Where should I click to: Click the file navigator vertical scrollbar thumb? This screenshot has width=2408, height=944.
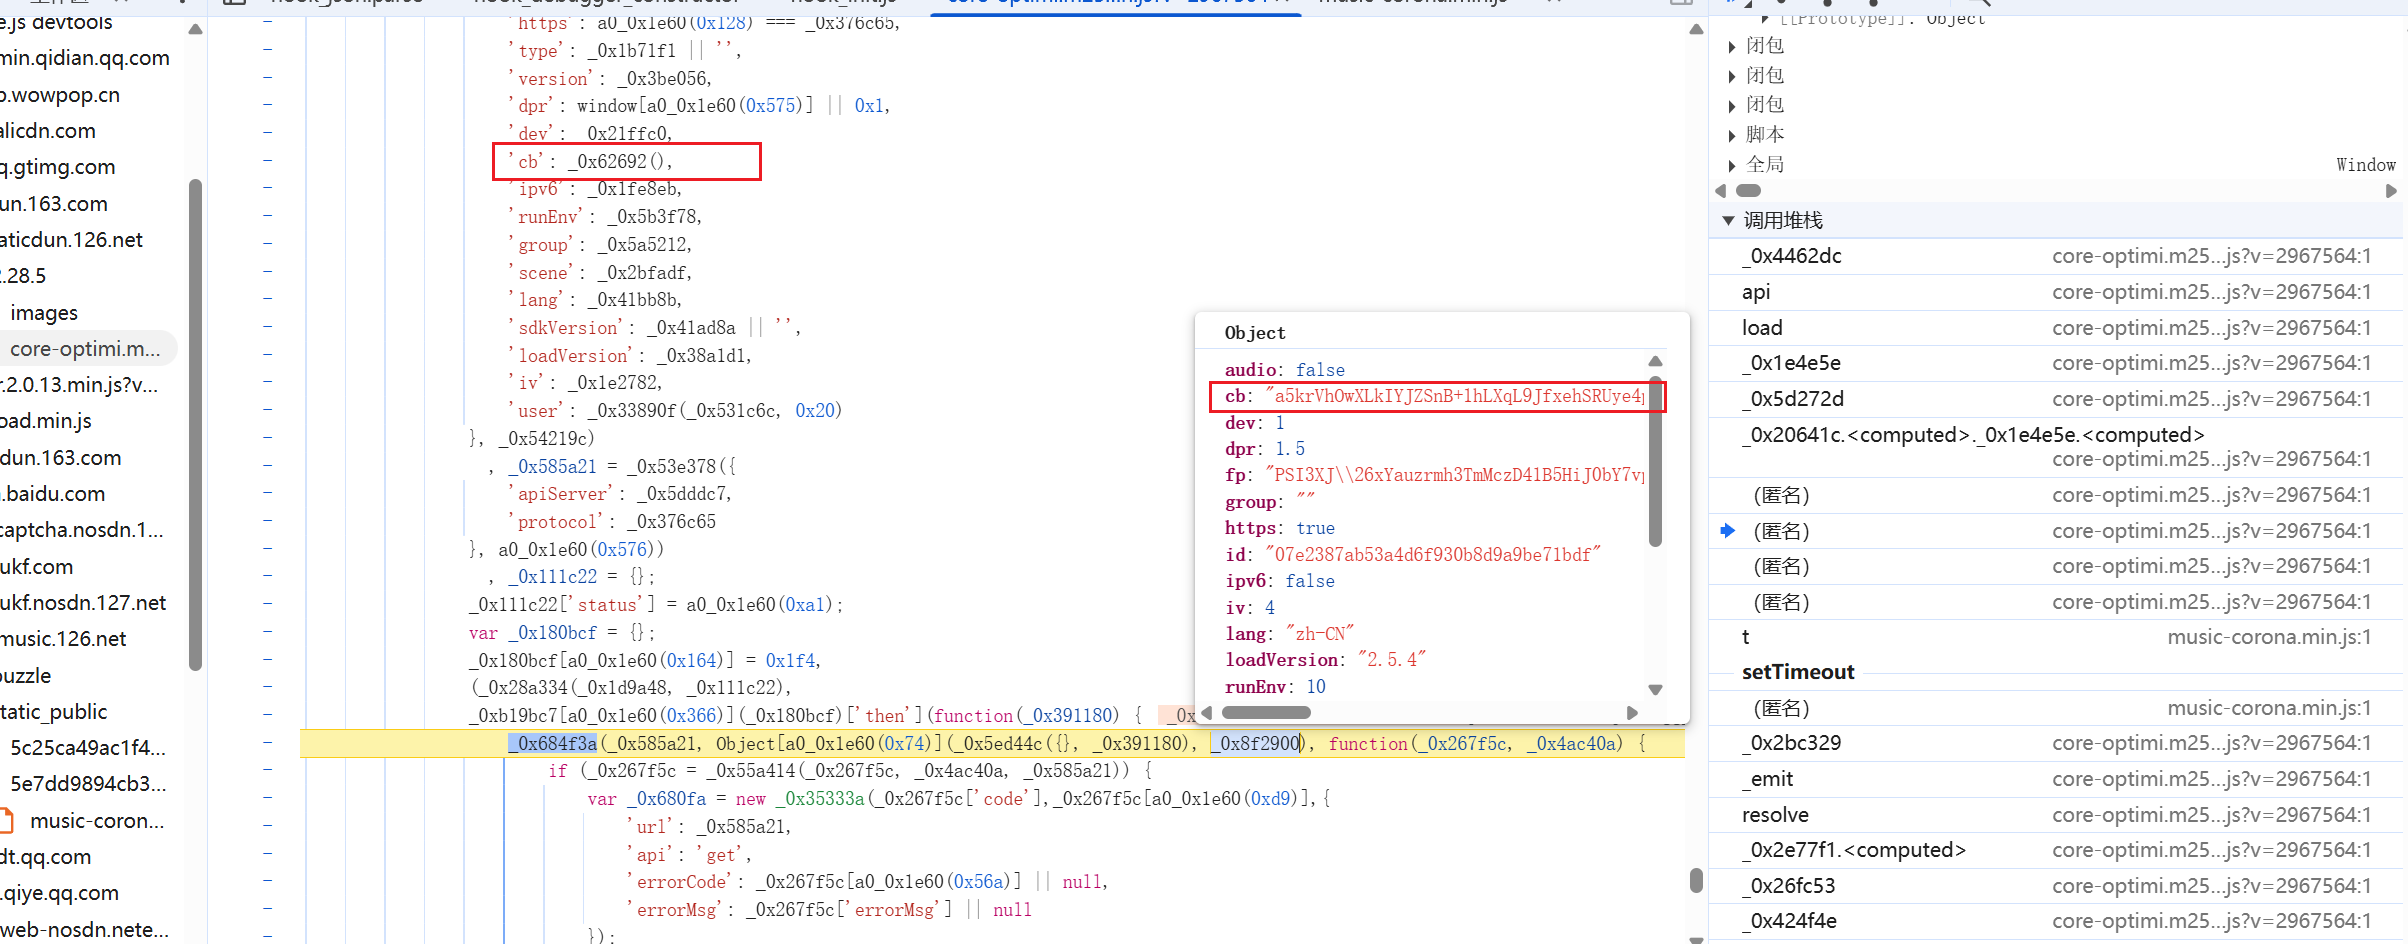[x=195, y=424]
